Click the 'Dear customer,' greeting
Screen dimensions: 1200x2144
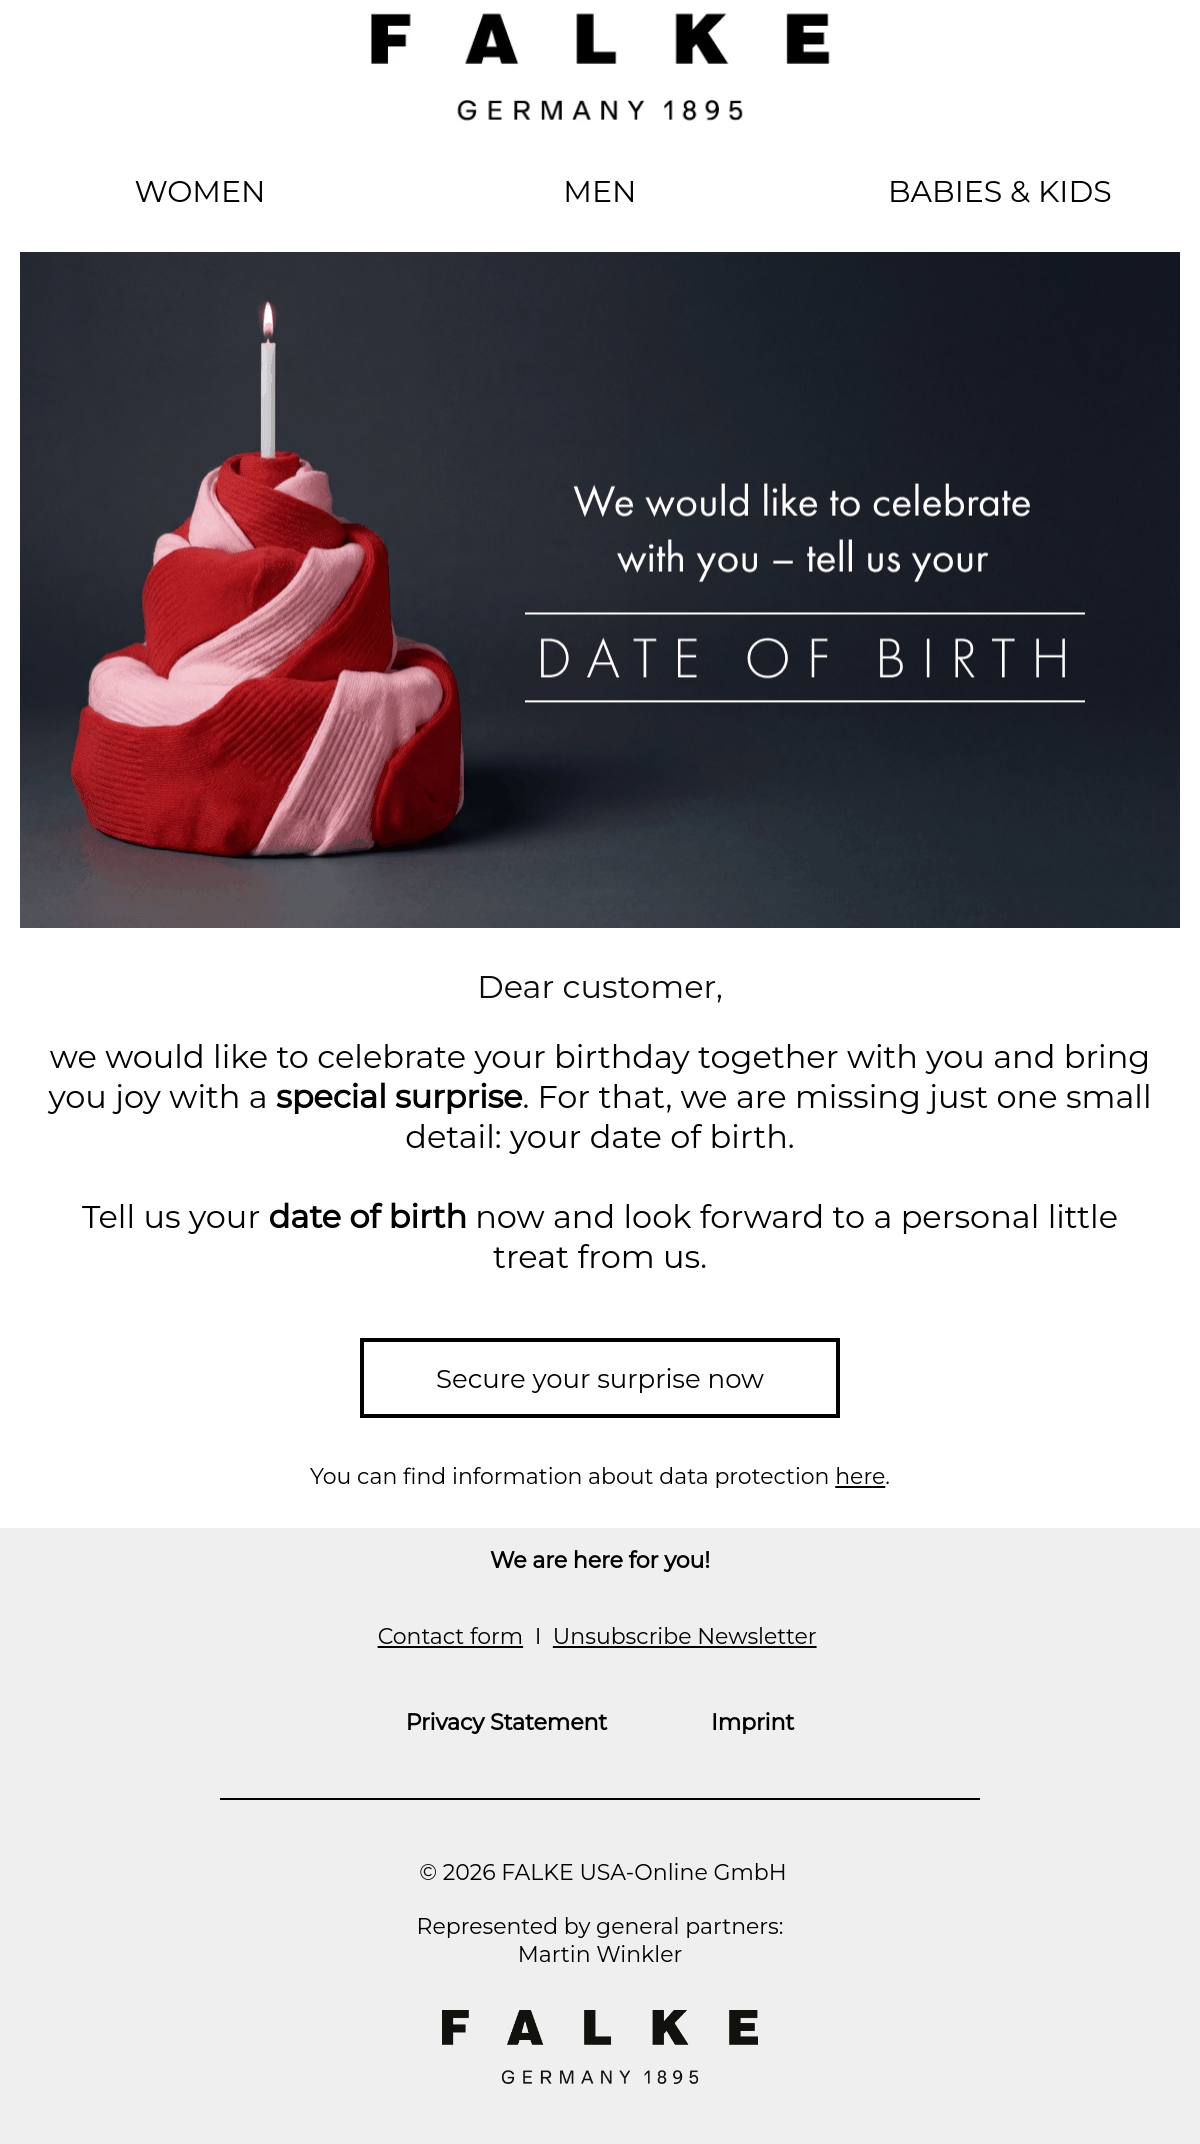pyautogui.click(x=600, y=988)
